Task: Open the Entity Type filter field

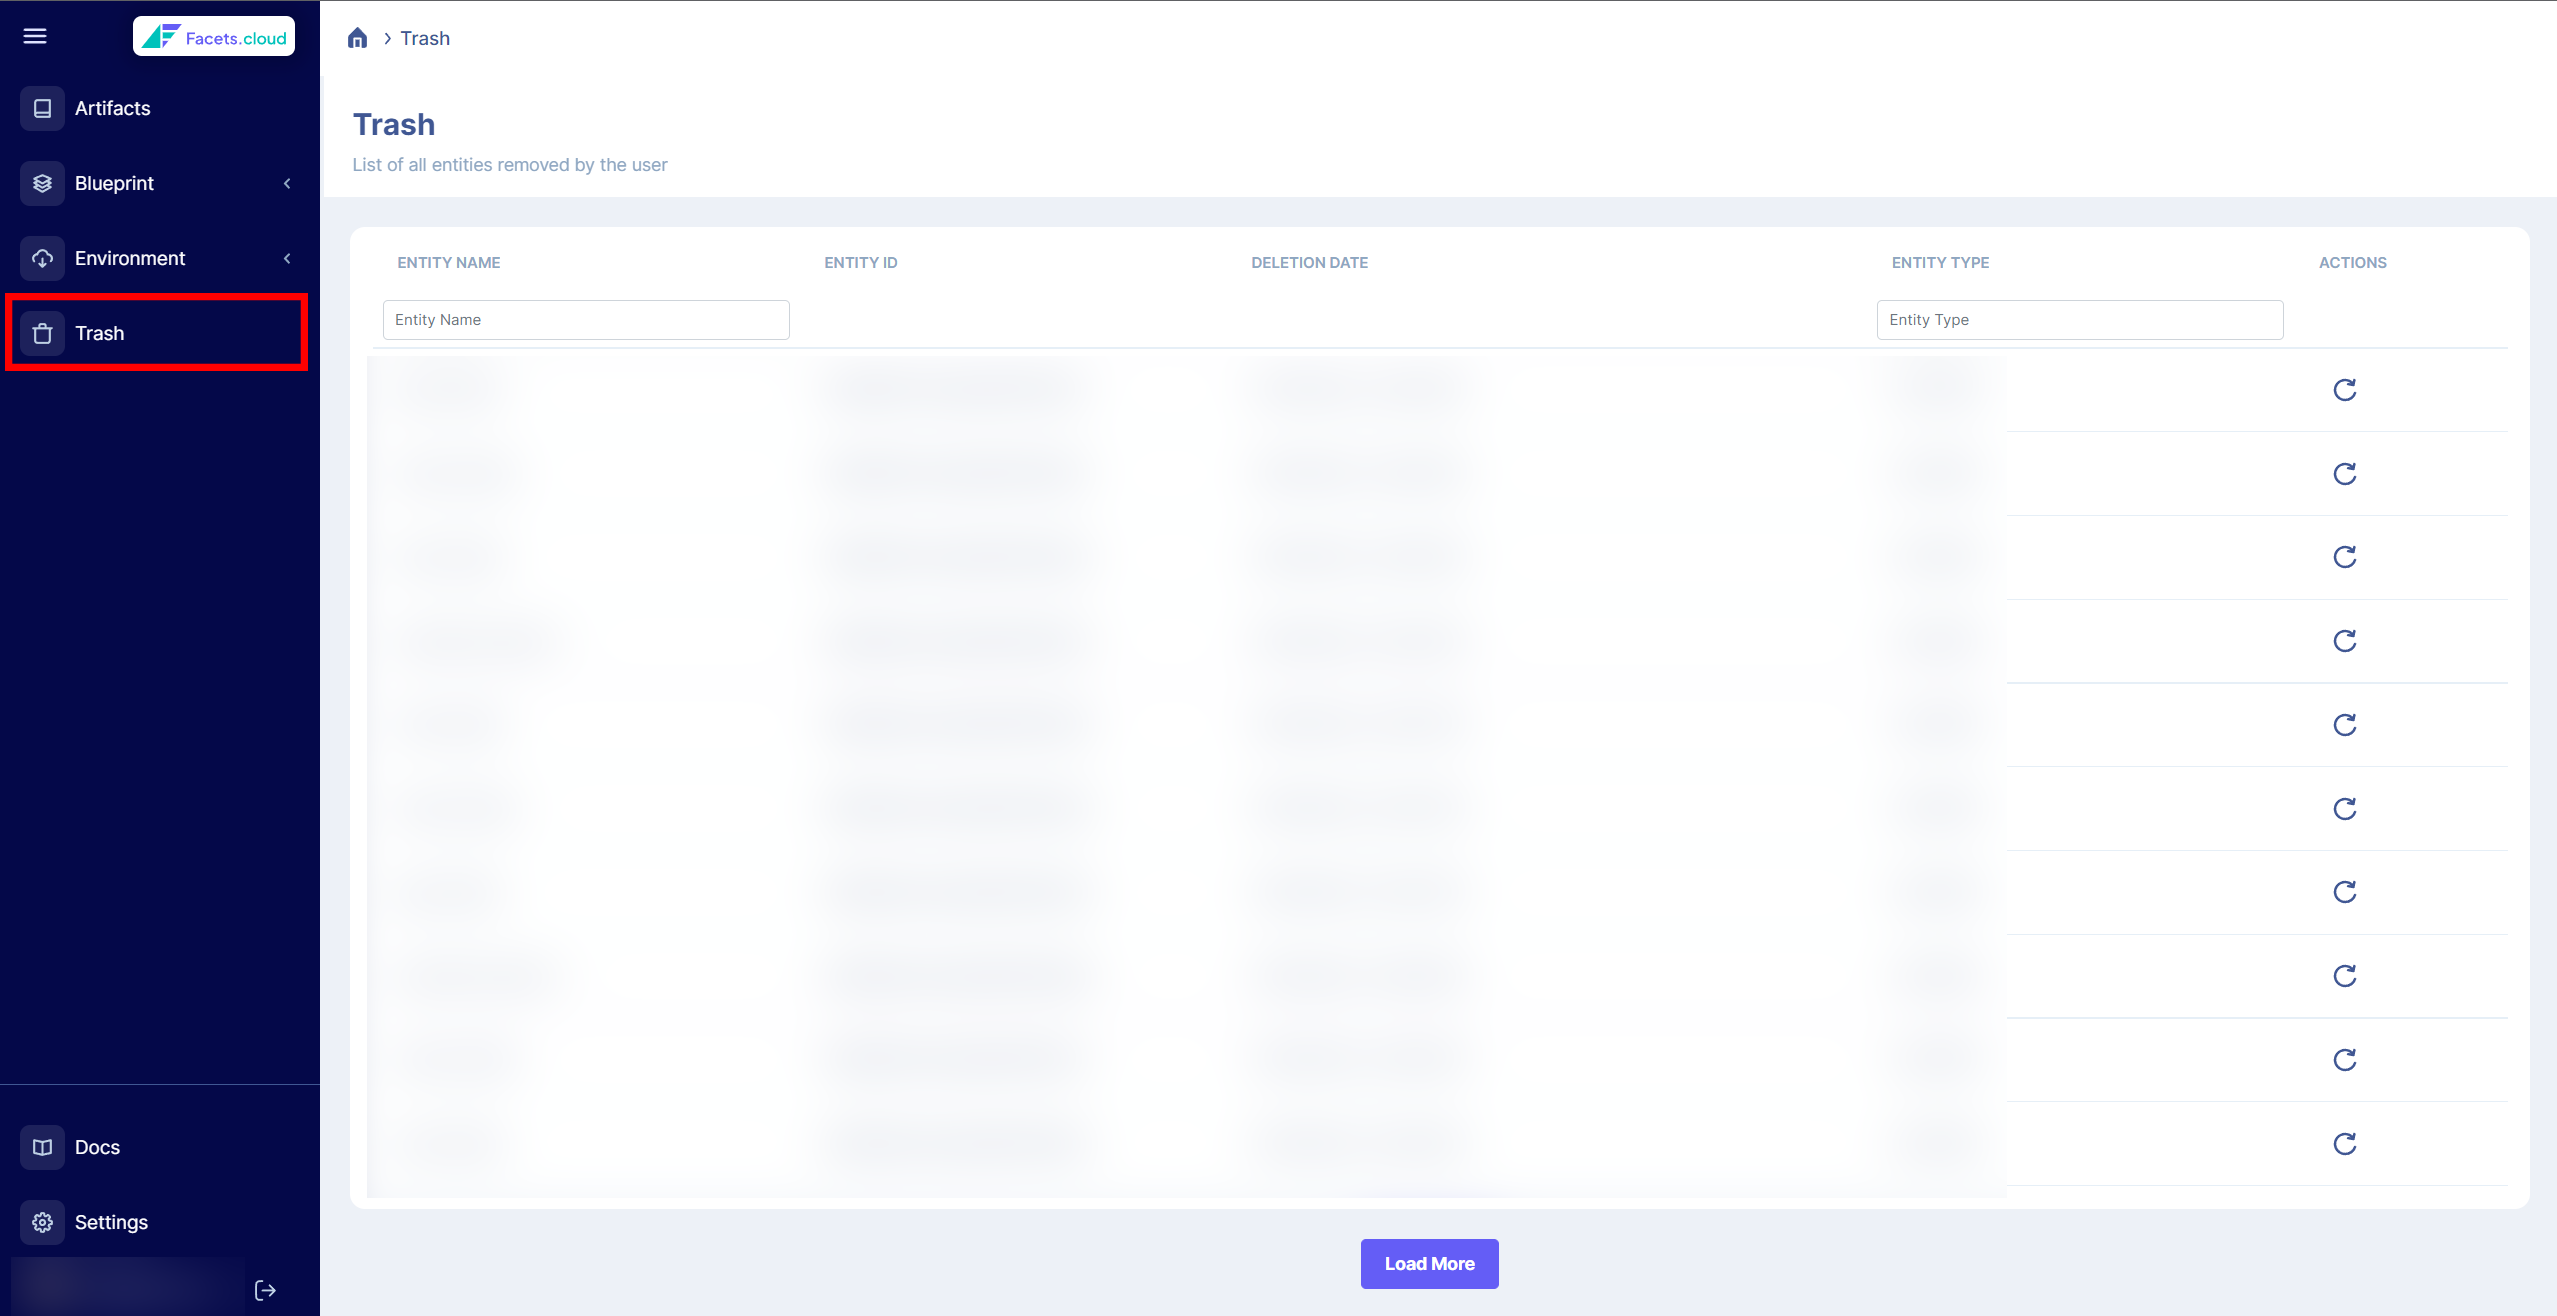Action: pos(2079,320)
